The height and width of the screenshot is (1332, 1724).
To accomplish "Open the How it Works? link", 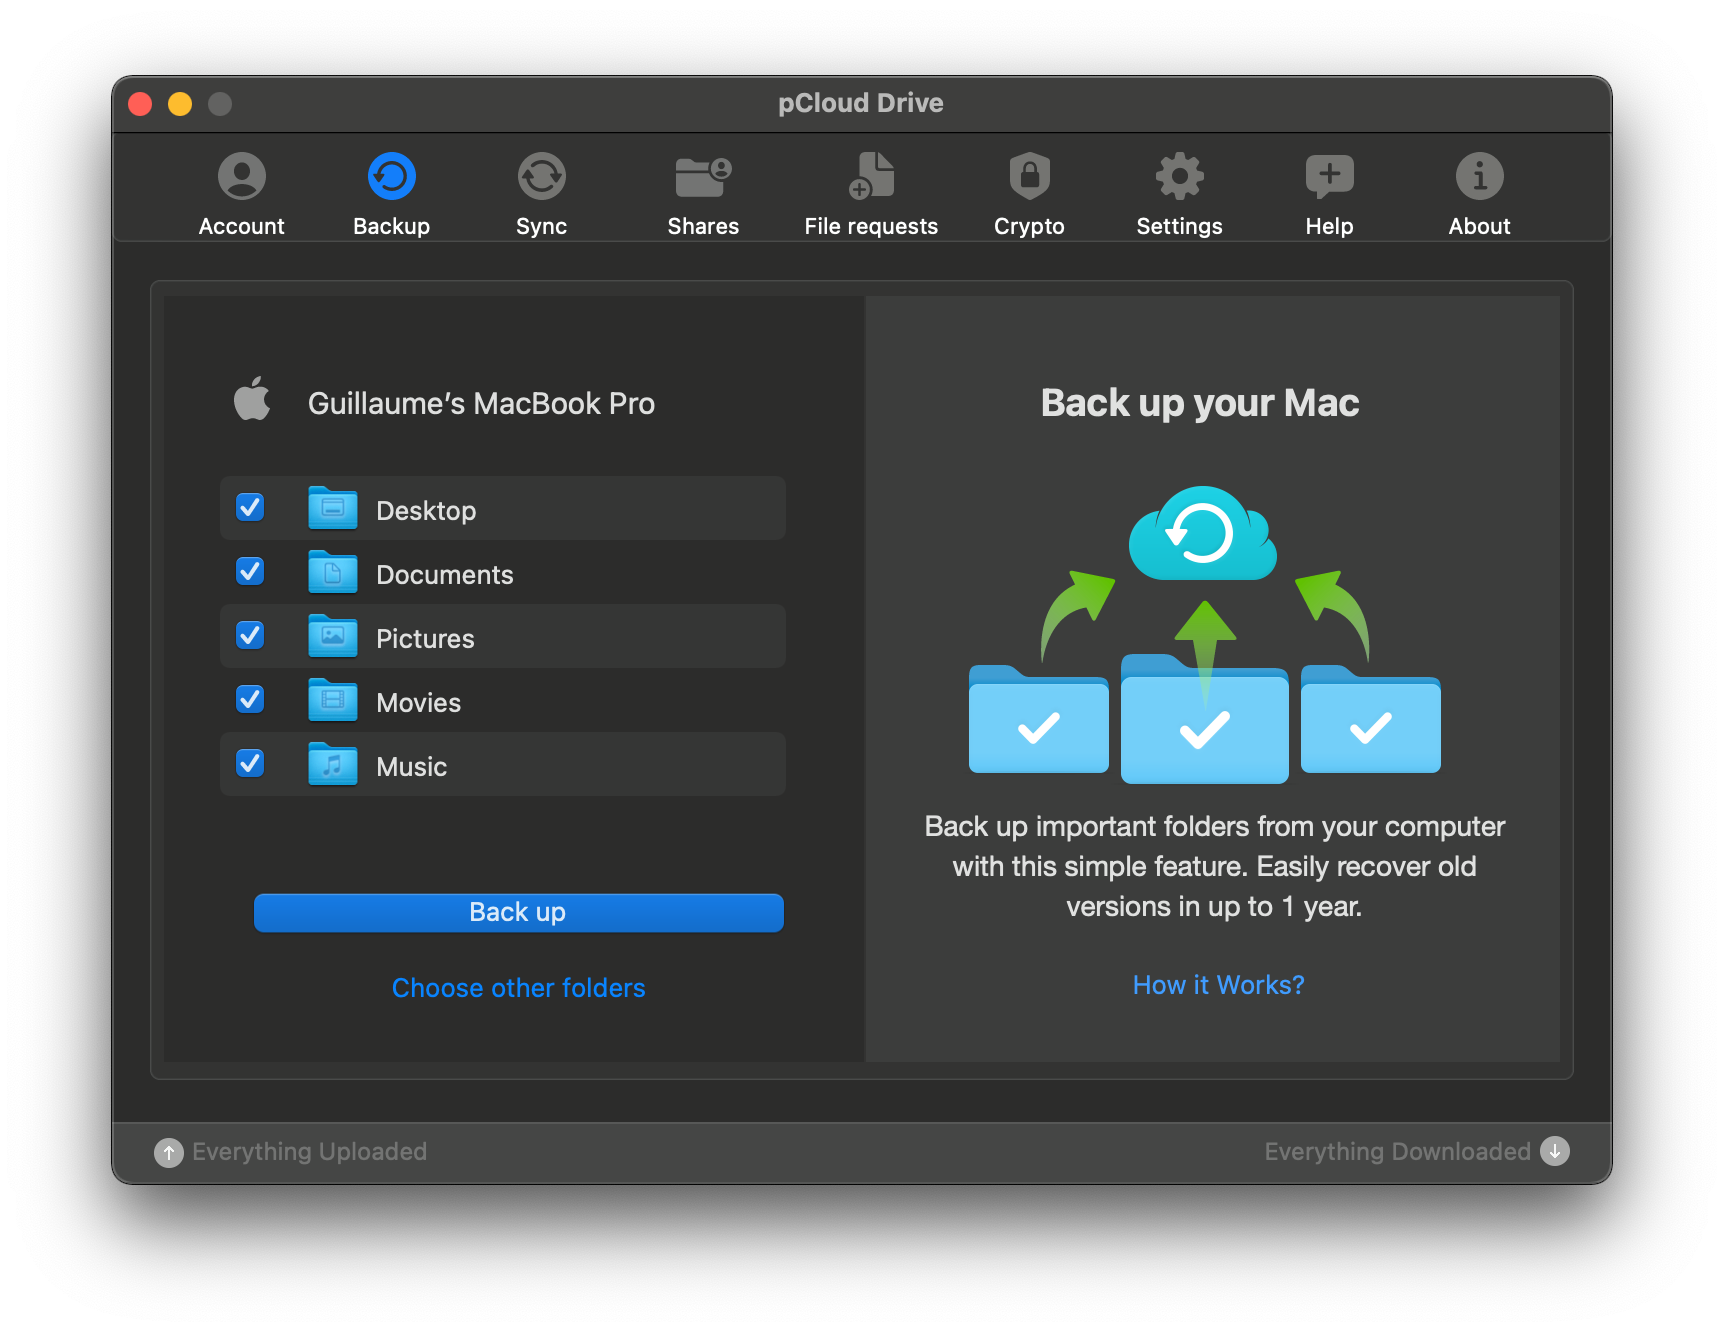I will 1219,985.
